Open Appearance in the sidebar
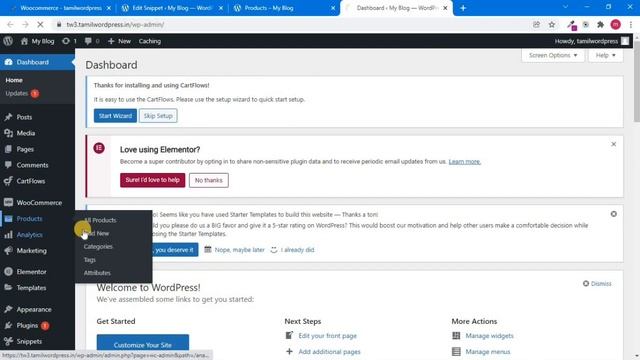 pos(34,309)
